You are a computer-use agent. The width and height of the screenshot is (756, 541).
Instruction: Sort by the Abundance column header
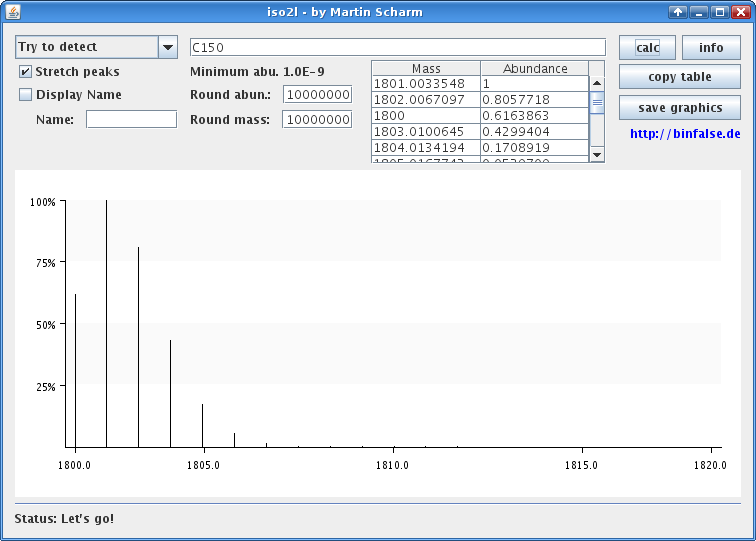point(534,69)
